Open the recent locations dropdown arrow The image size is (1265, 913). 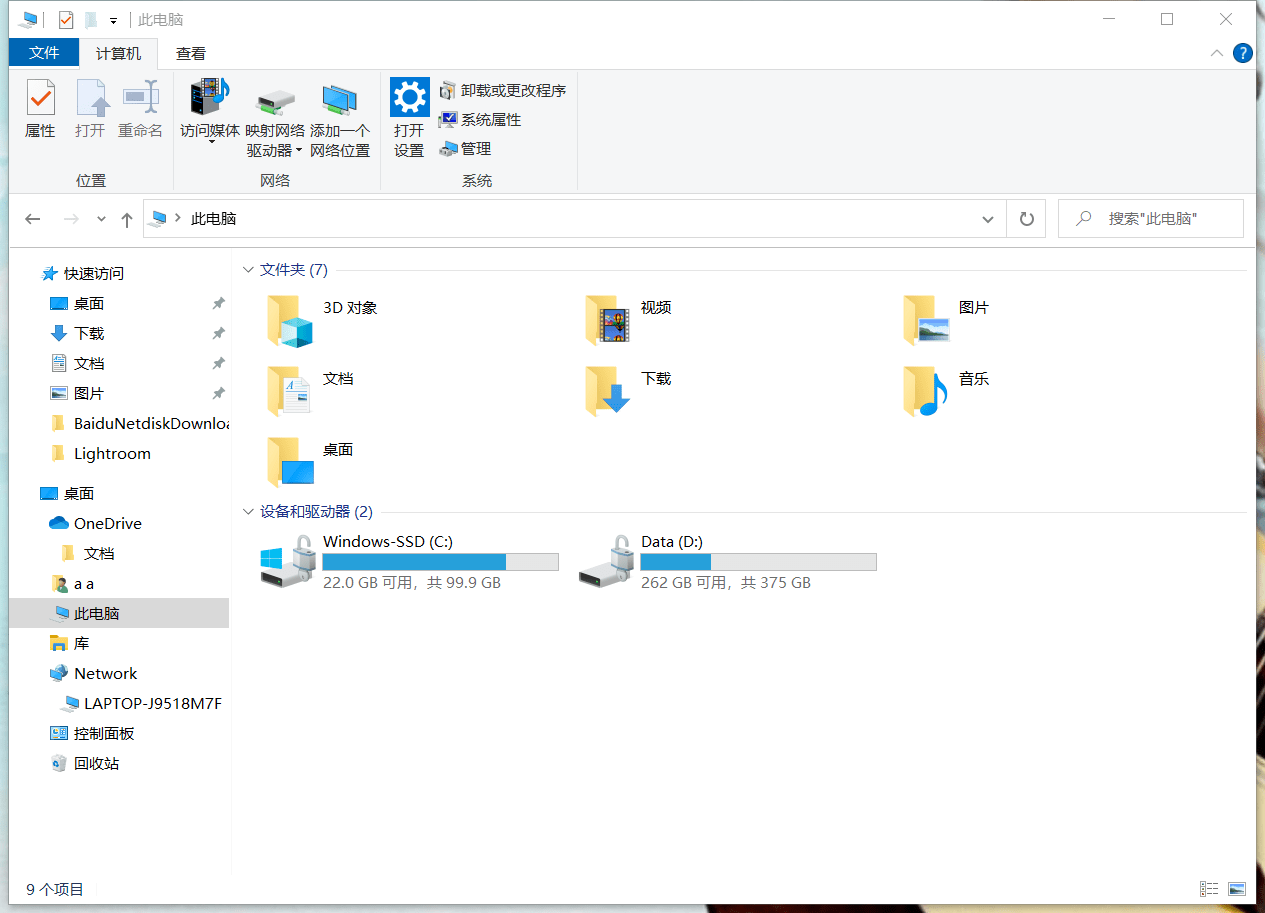(x=101, y=219)
